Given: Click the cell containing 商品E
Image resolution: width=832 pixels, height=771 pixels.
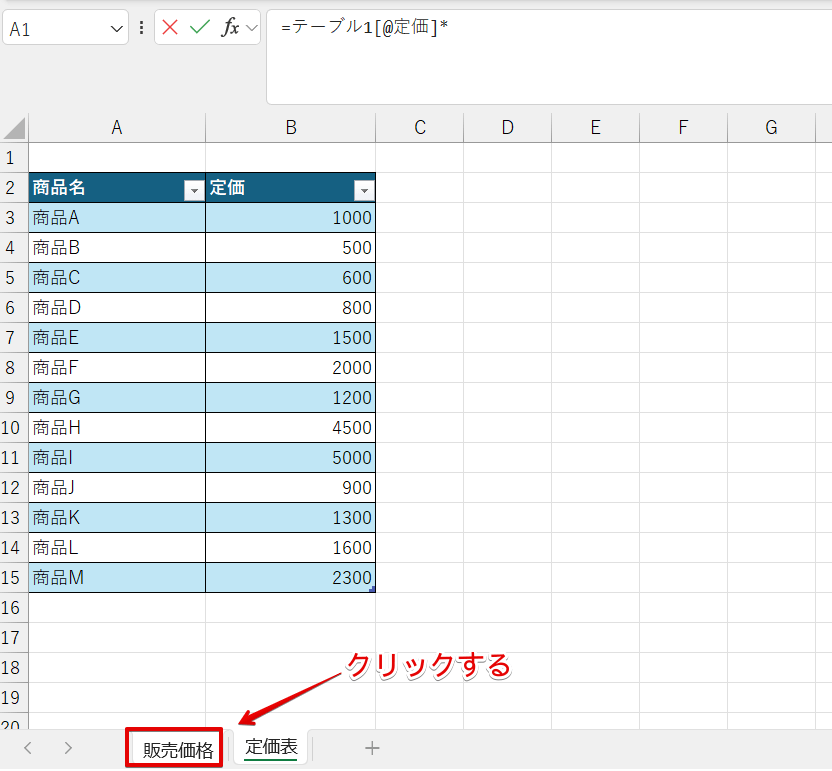Looking at the screenshot, I should (x=117, y=338).
